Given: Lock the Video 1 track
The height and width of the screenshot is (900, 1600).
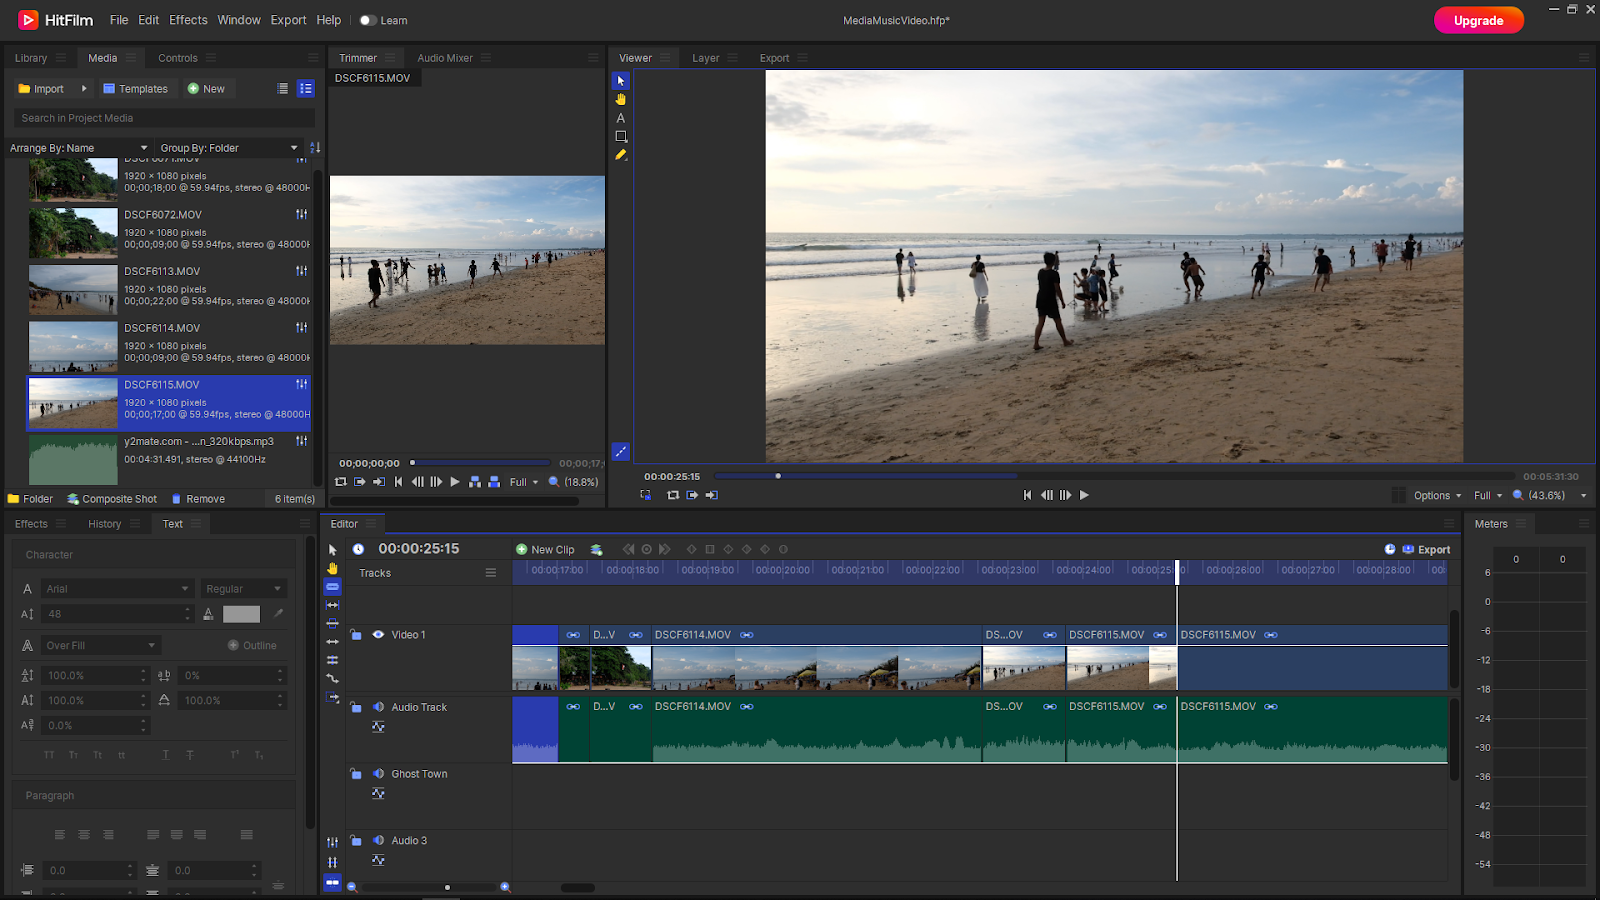Looking at the screenshot, I should point(355,634).
